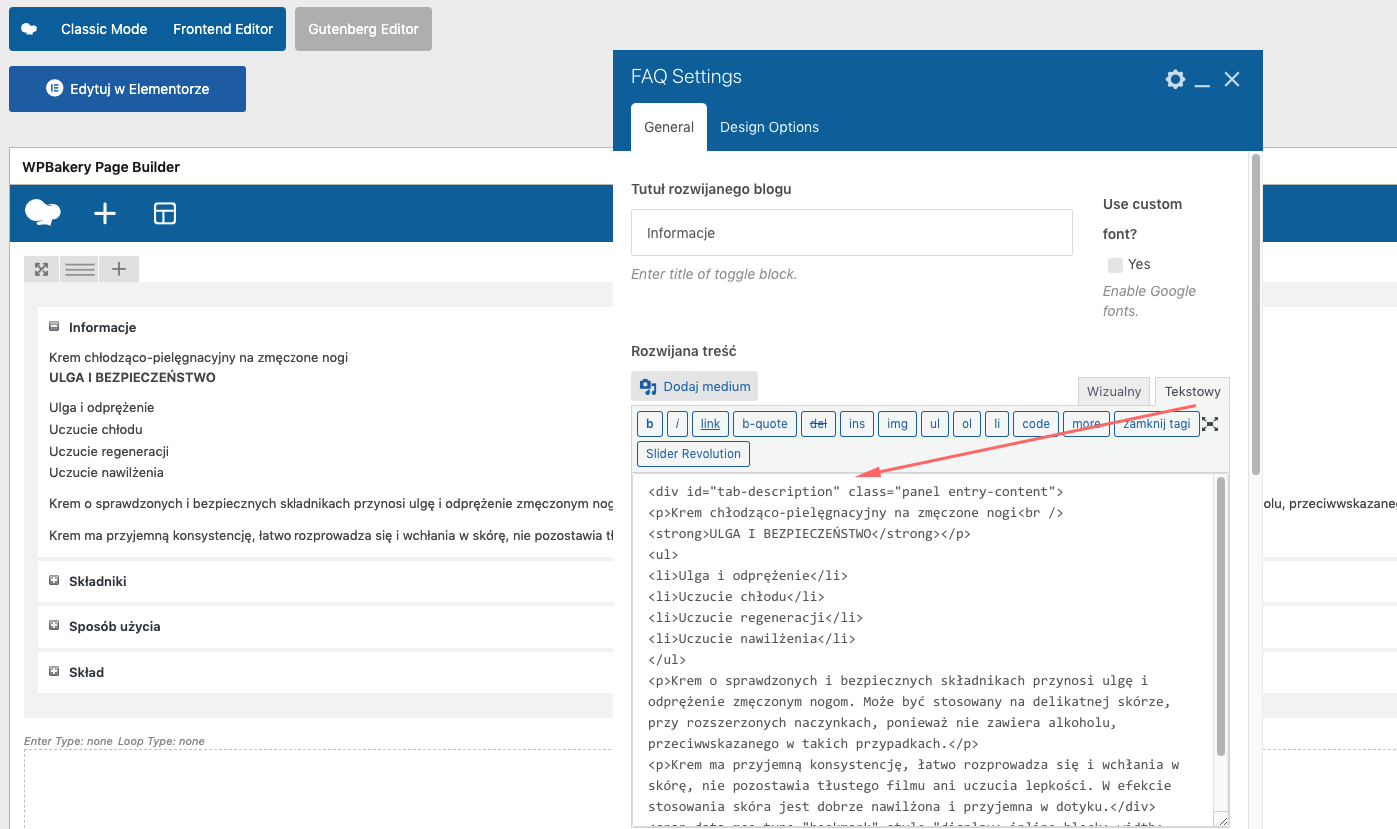
Task: Insert ordered list with ol button
Action: [967, 424]
